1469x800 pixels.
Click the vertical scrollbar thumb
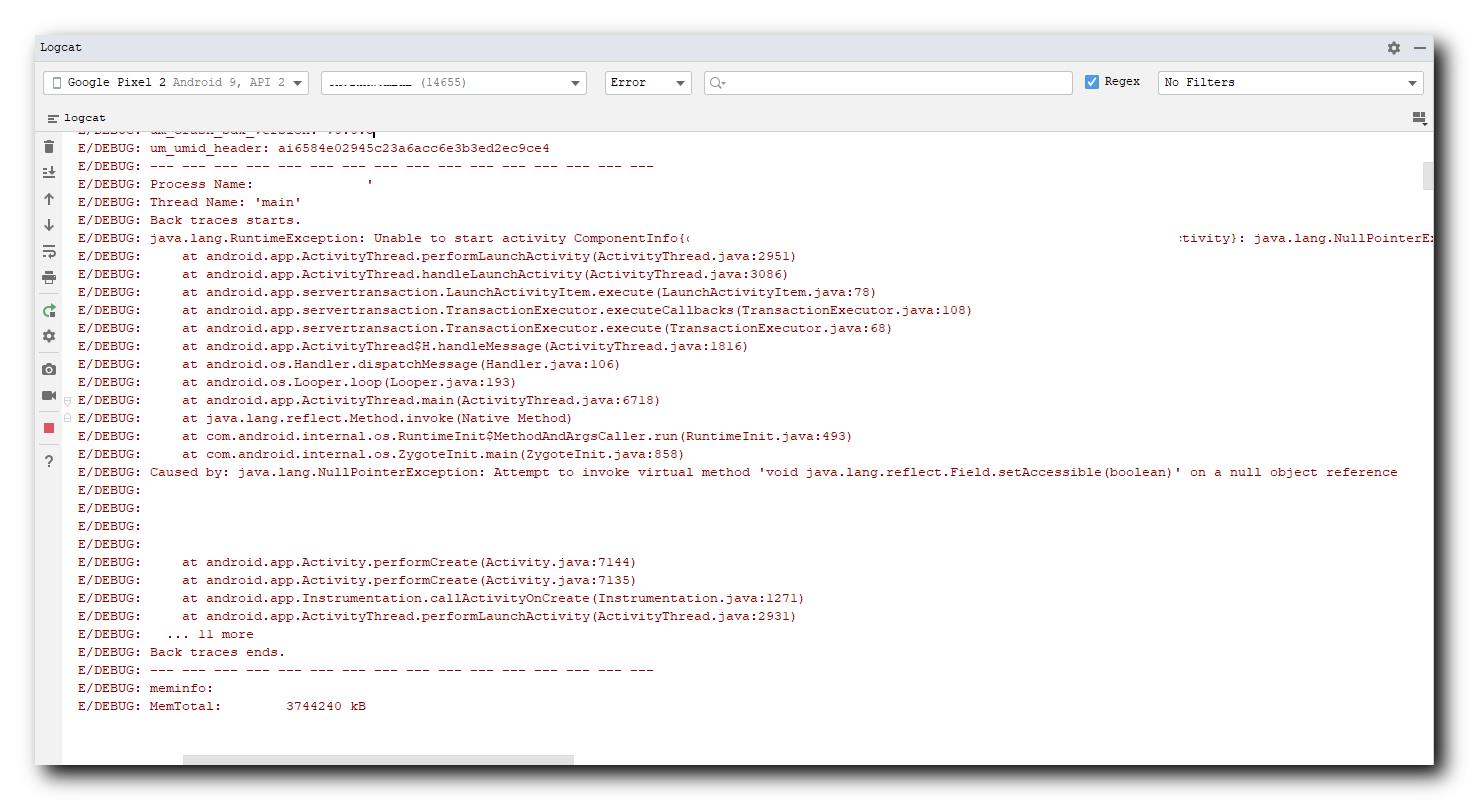pos(1428,175)
